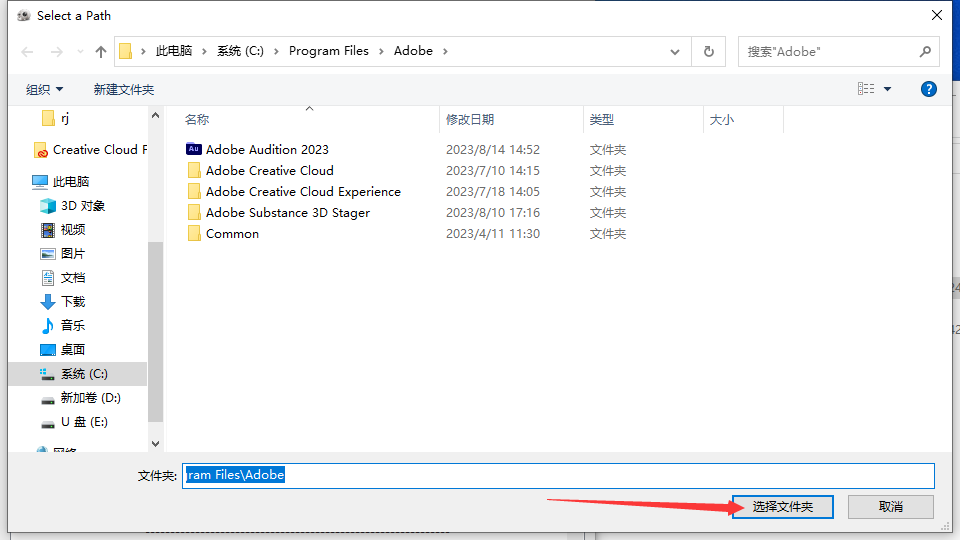Click the sidebar scrollbar thumb
The height and width of the screenshot is (540, 960).
click(156, 332)
